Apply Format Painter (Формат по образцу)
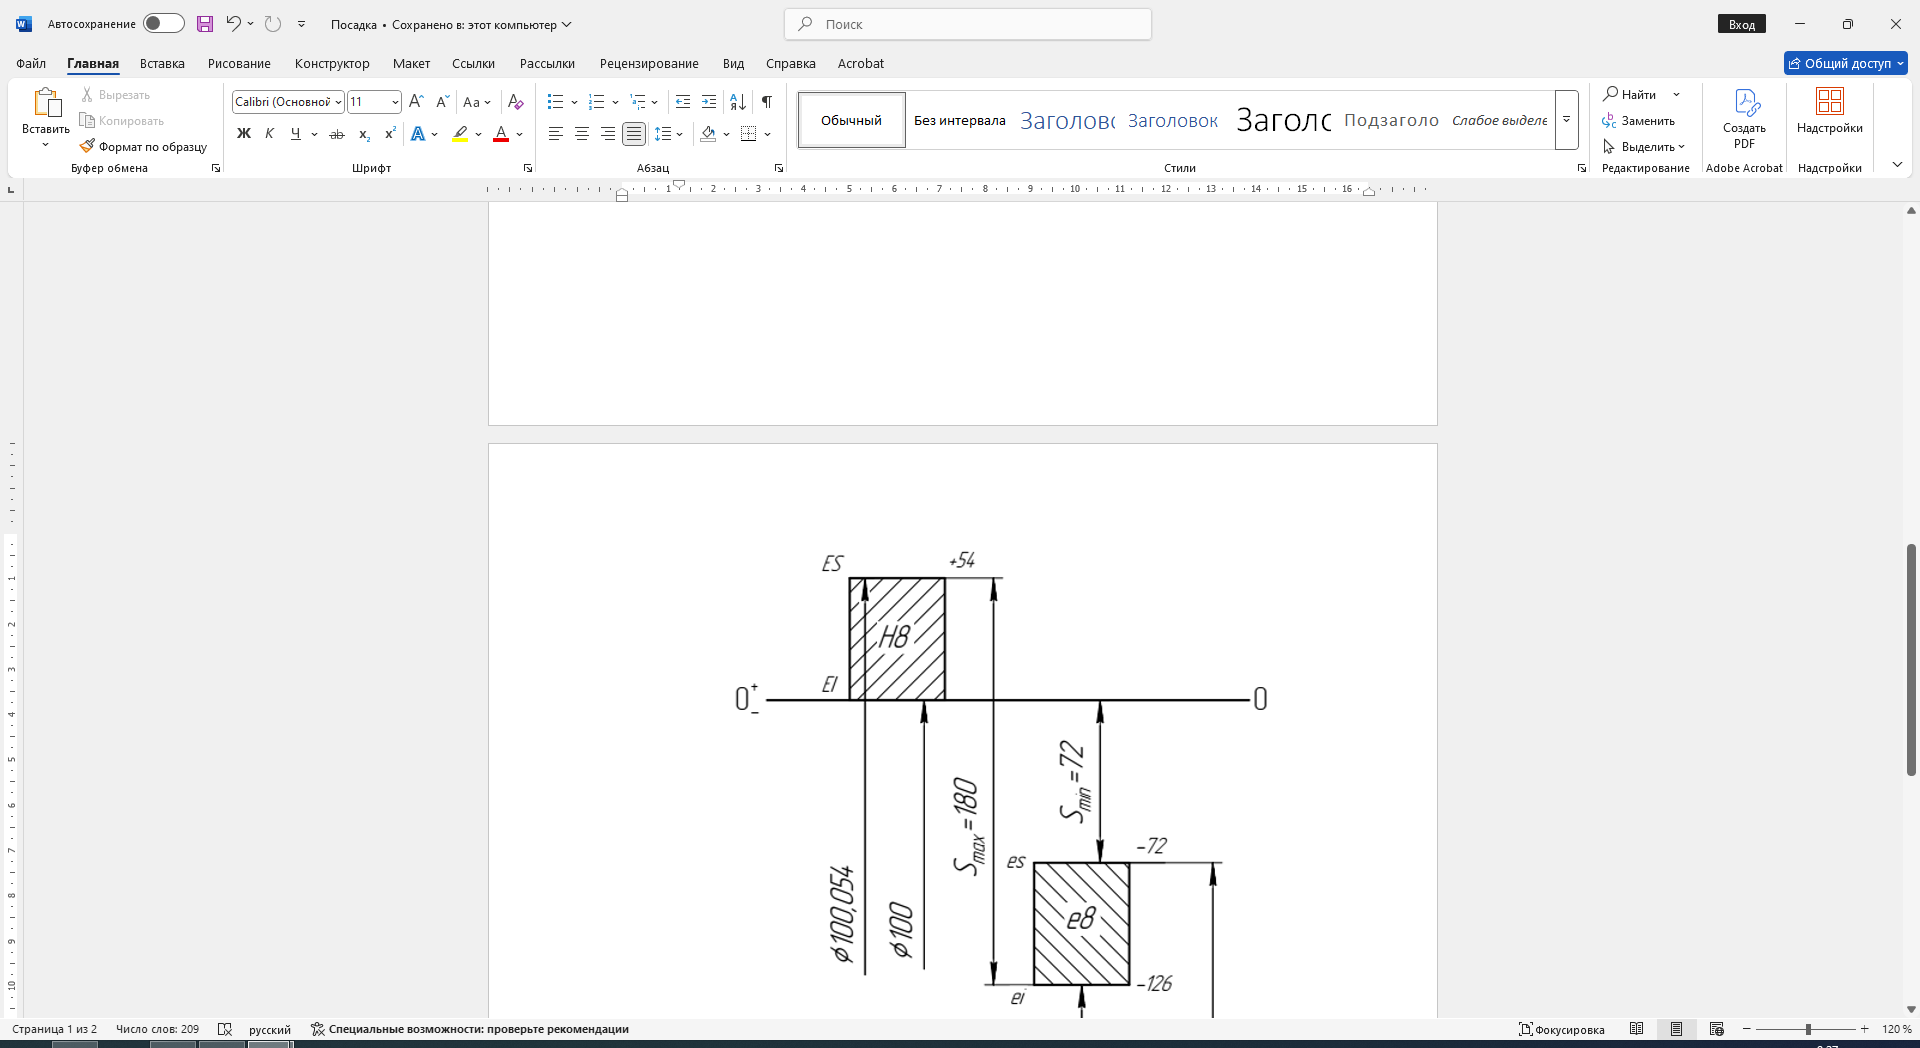The image size is (1920, 1048). (143, 147)
